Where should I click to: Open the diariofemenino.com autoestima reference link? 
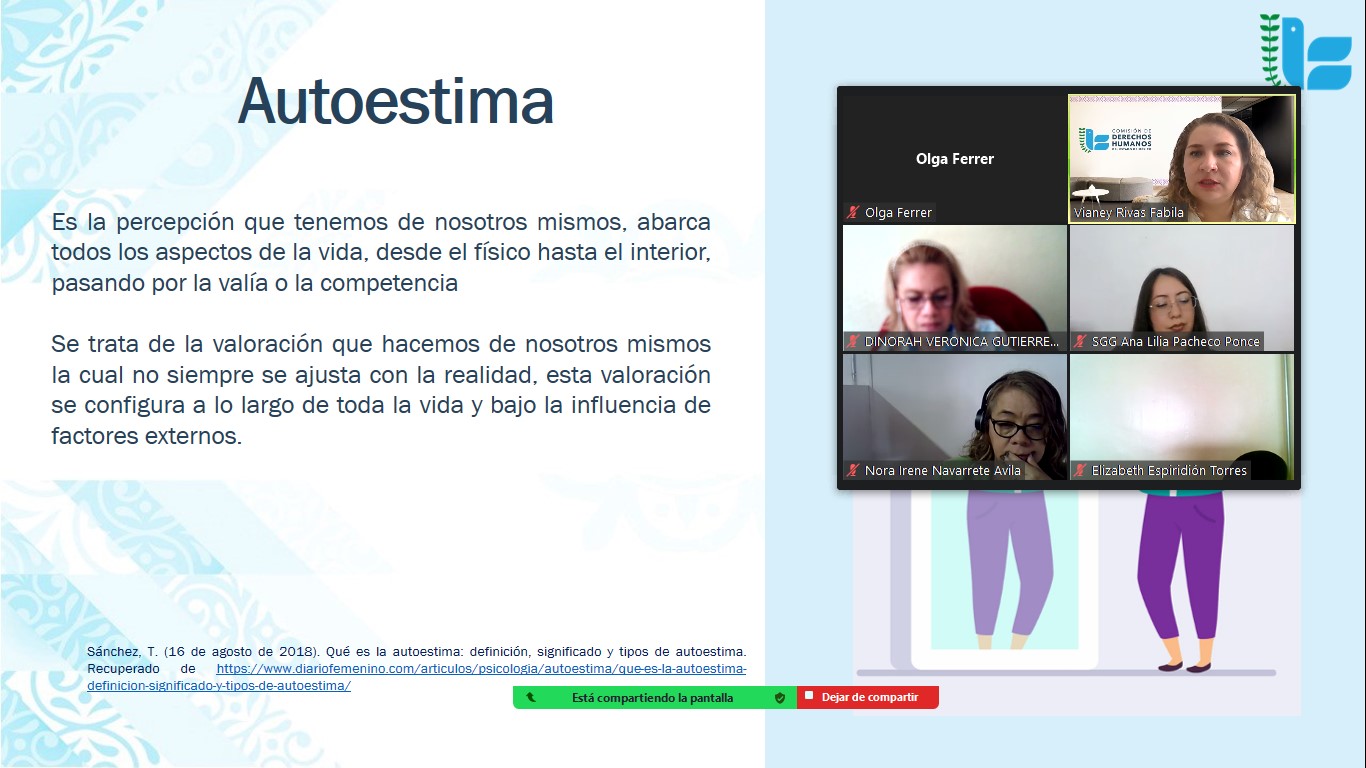coord(481,668)
